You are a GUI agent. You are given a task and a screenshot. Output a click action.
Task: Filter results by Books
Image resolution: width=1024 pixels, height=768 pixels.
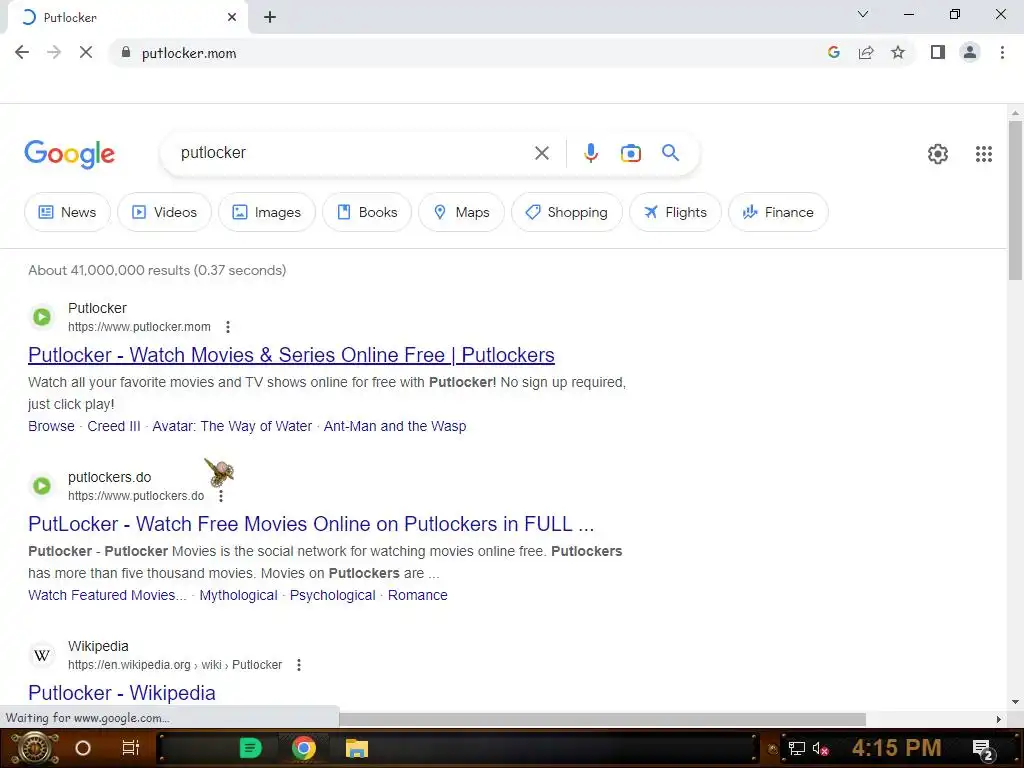coord(367,212)
